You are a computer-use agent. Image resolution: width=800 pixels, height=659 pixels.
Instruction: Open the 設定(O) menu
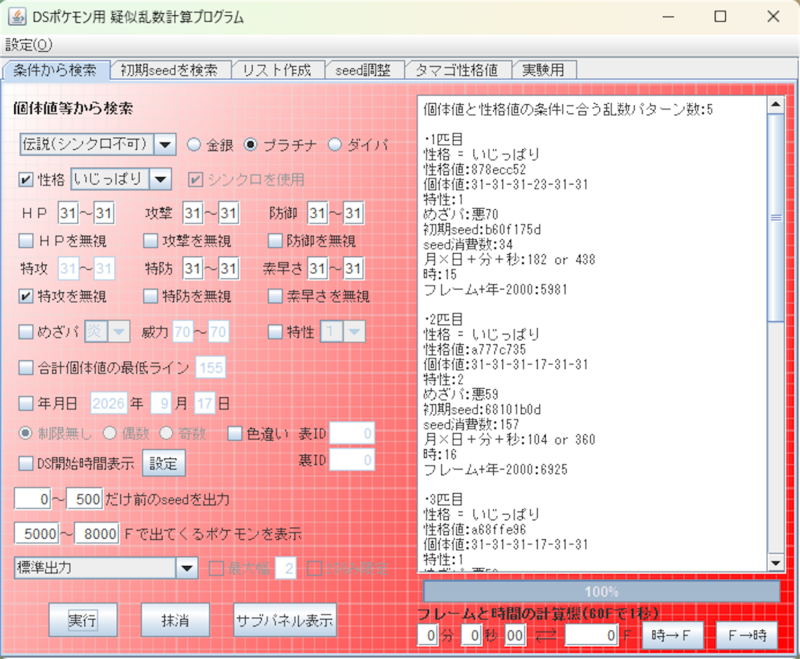[29, 45]
